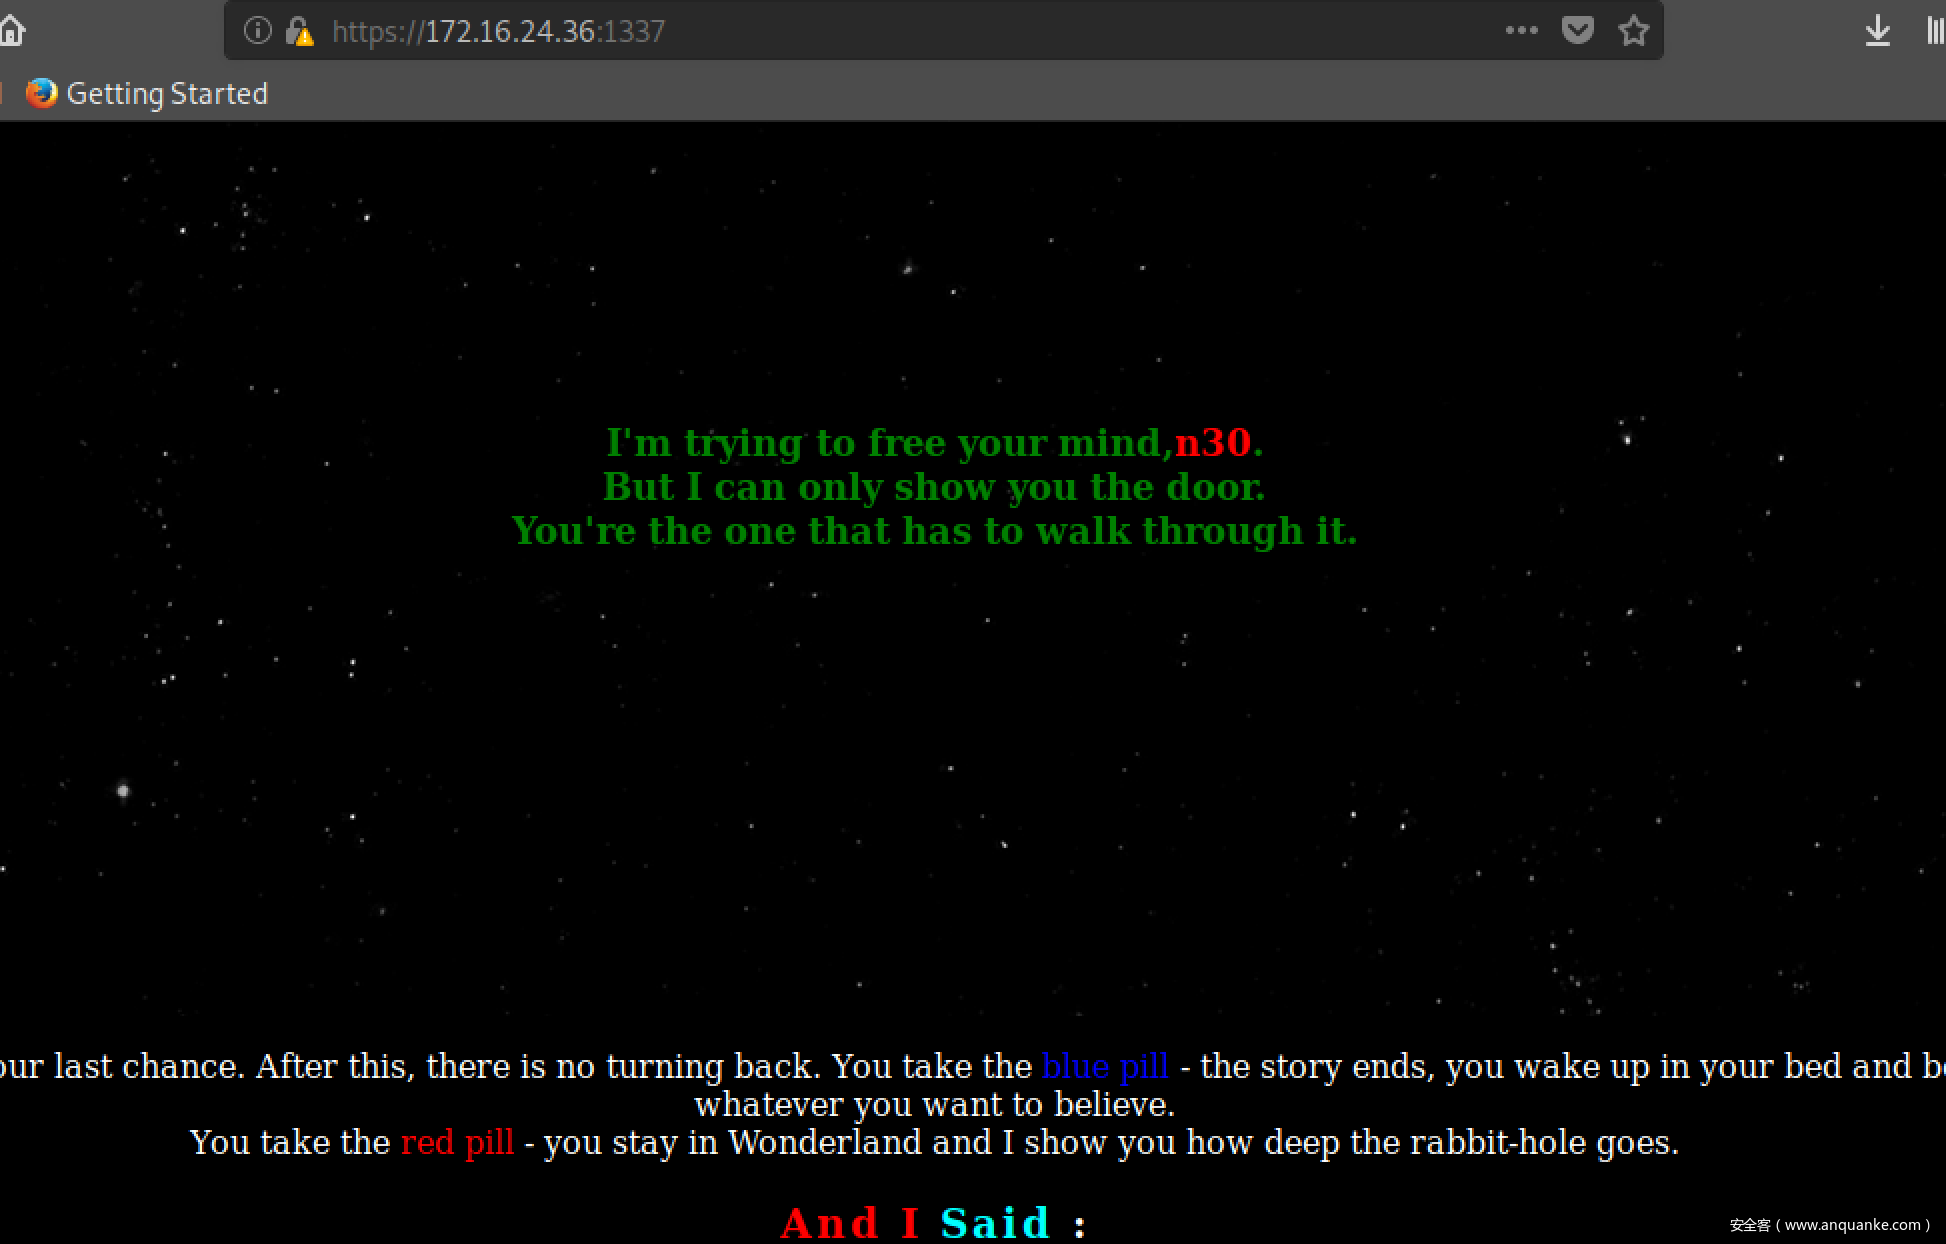The image size is (1946, 1244).
Task: Click the Firefox logo on the bookmark
Action: click(41, 93)
